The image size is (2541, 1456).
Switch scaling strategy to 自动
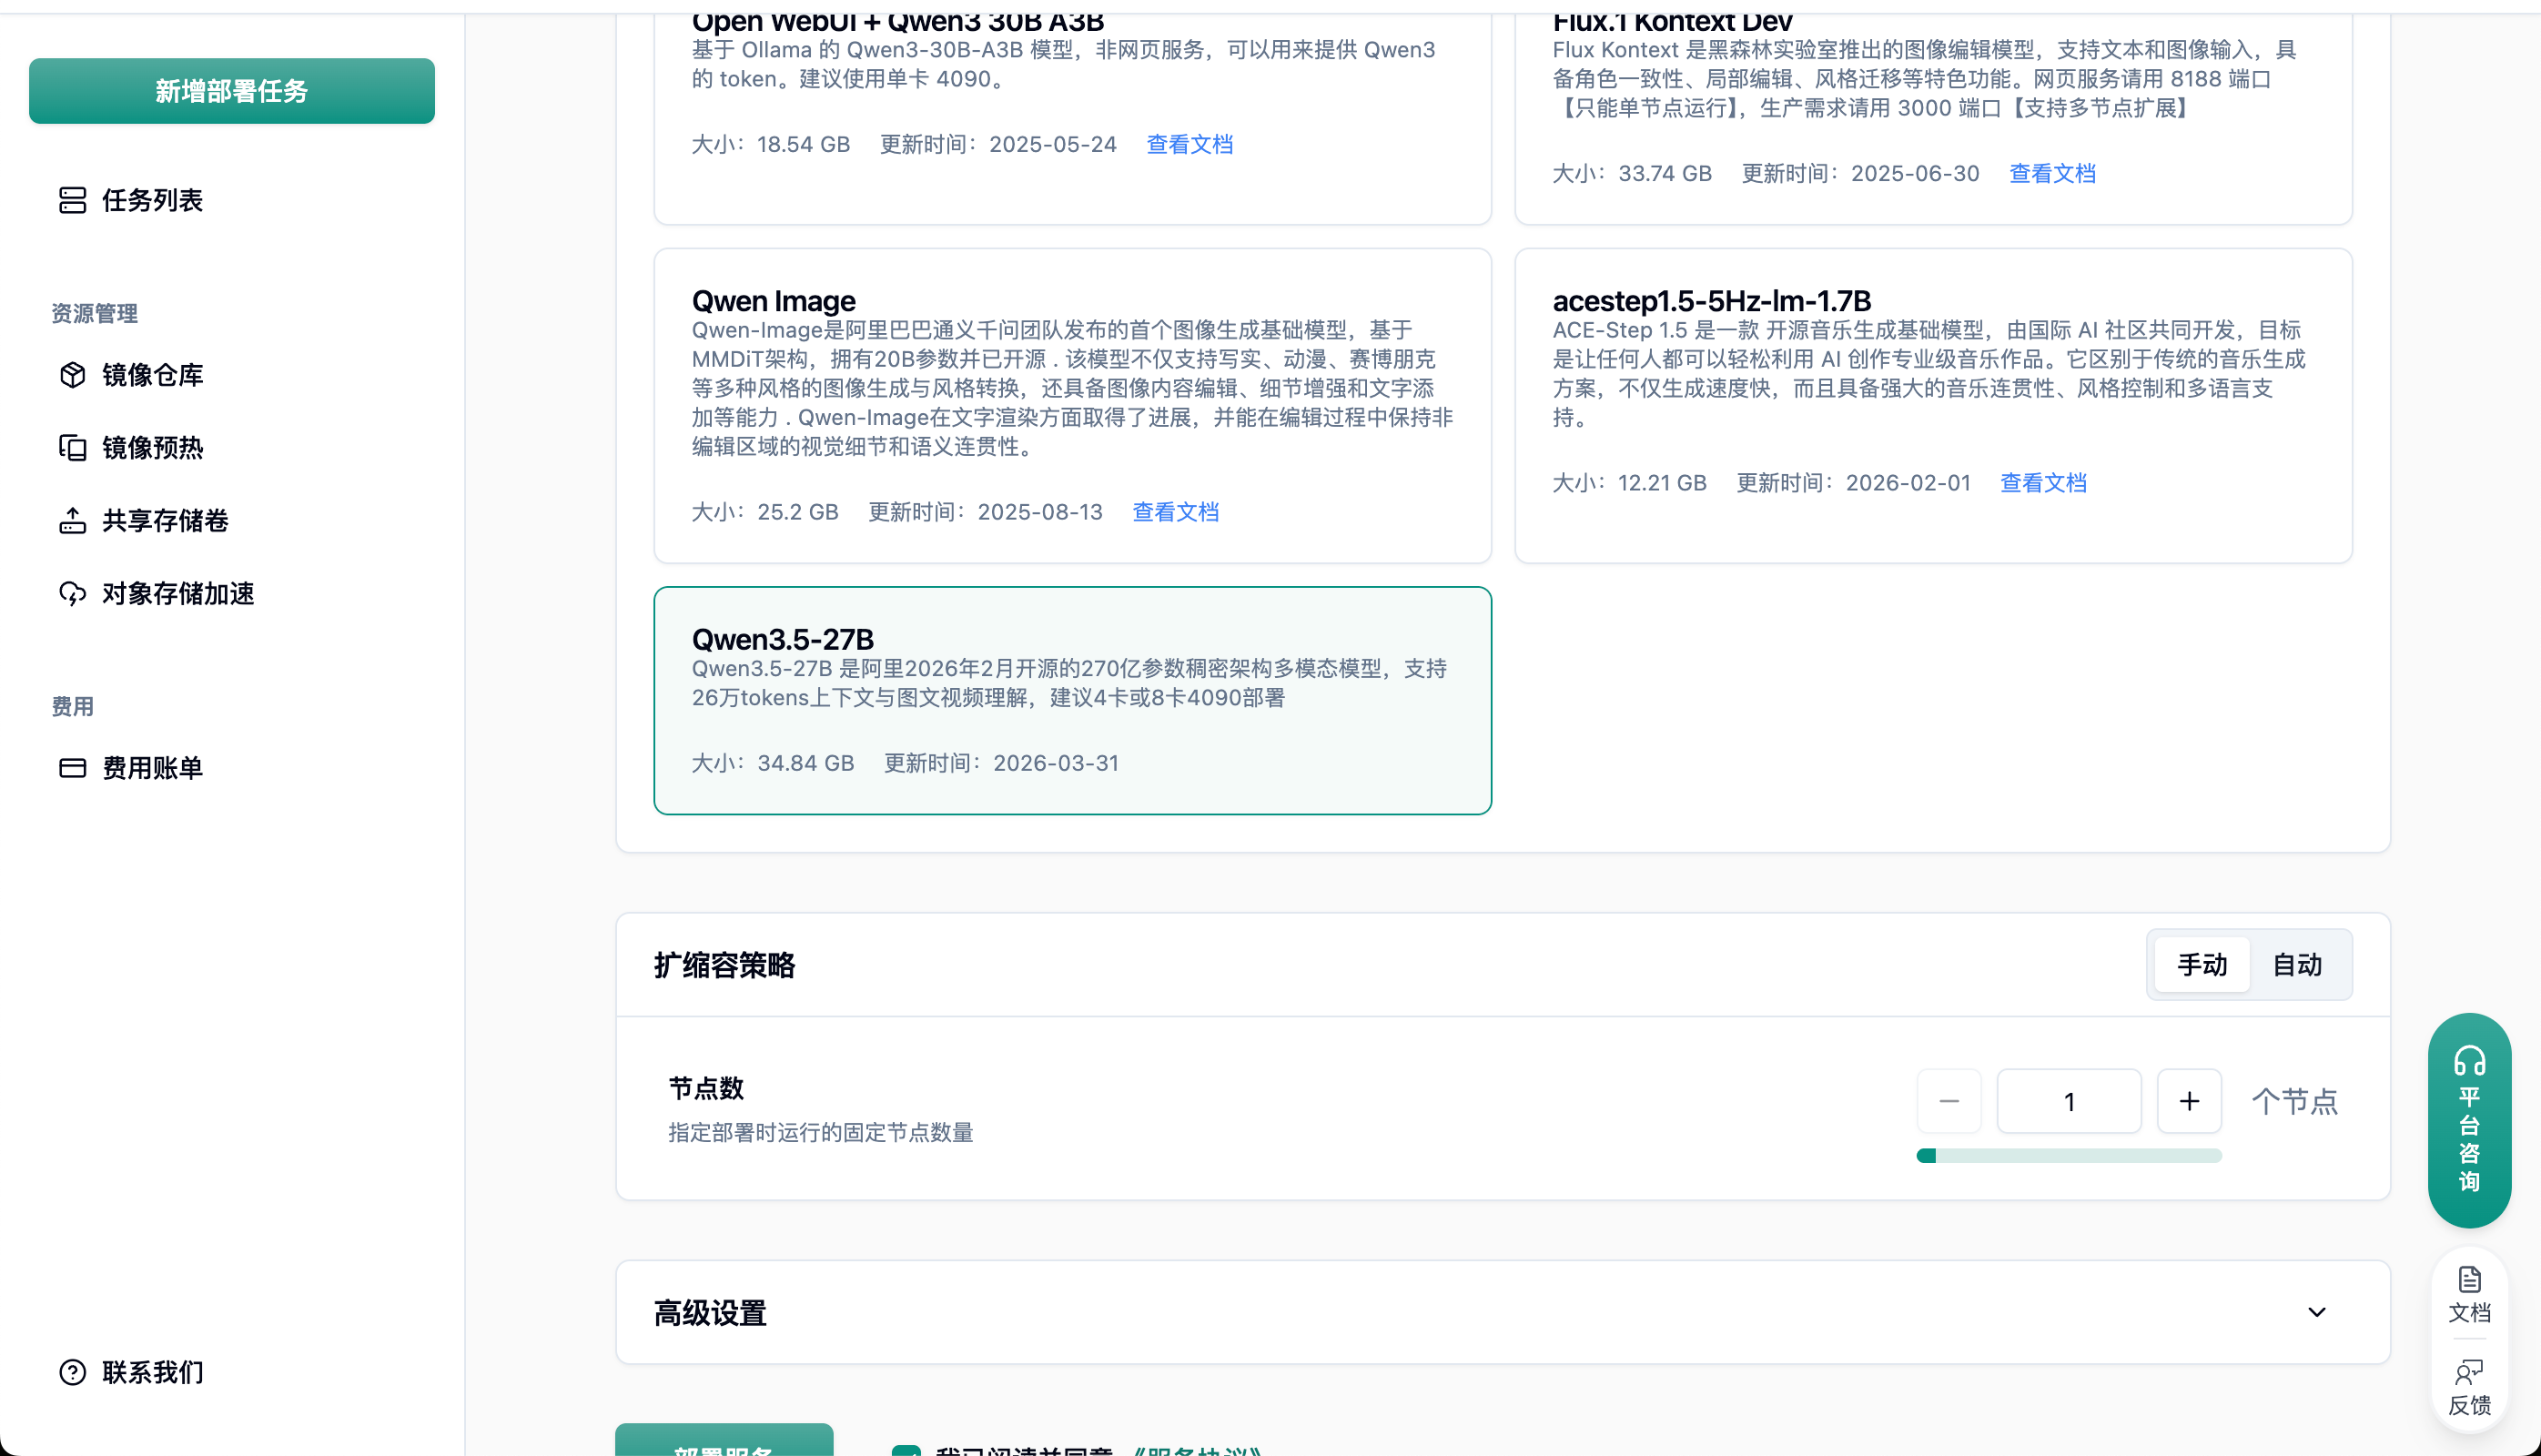click(2297, 965)
